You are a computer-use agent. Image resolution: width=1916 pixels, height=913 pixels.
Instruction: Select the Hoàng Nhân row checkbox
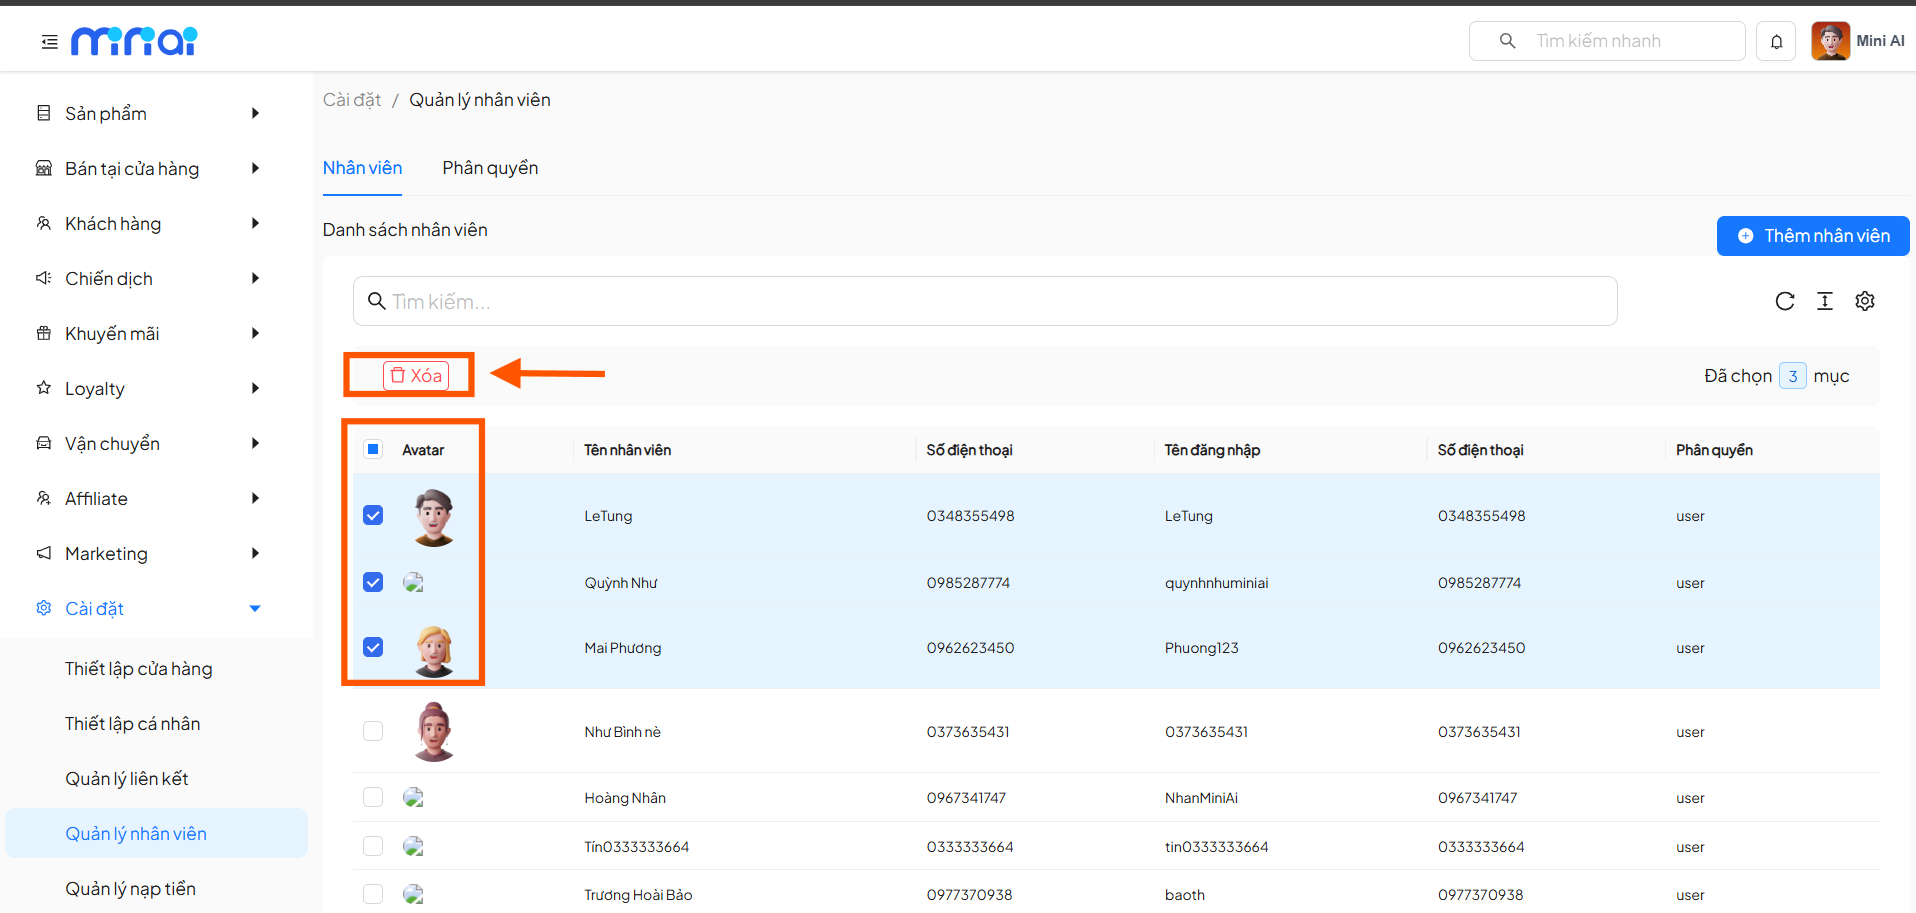[x=373, y=797]
